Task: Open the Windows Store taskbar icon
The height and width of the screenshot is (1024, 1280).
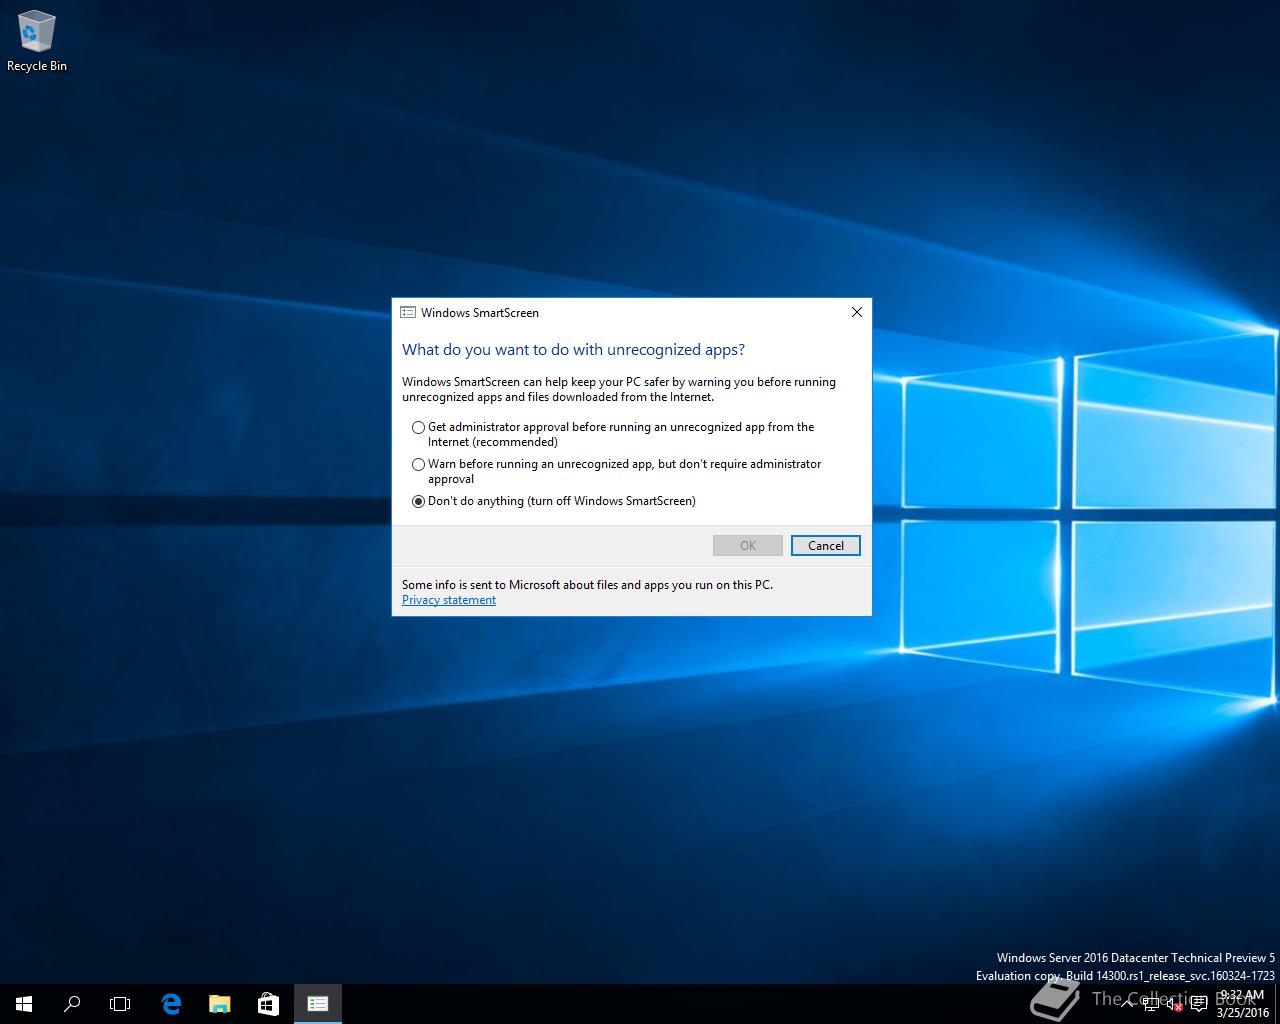Action: click(268, 1004)
